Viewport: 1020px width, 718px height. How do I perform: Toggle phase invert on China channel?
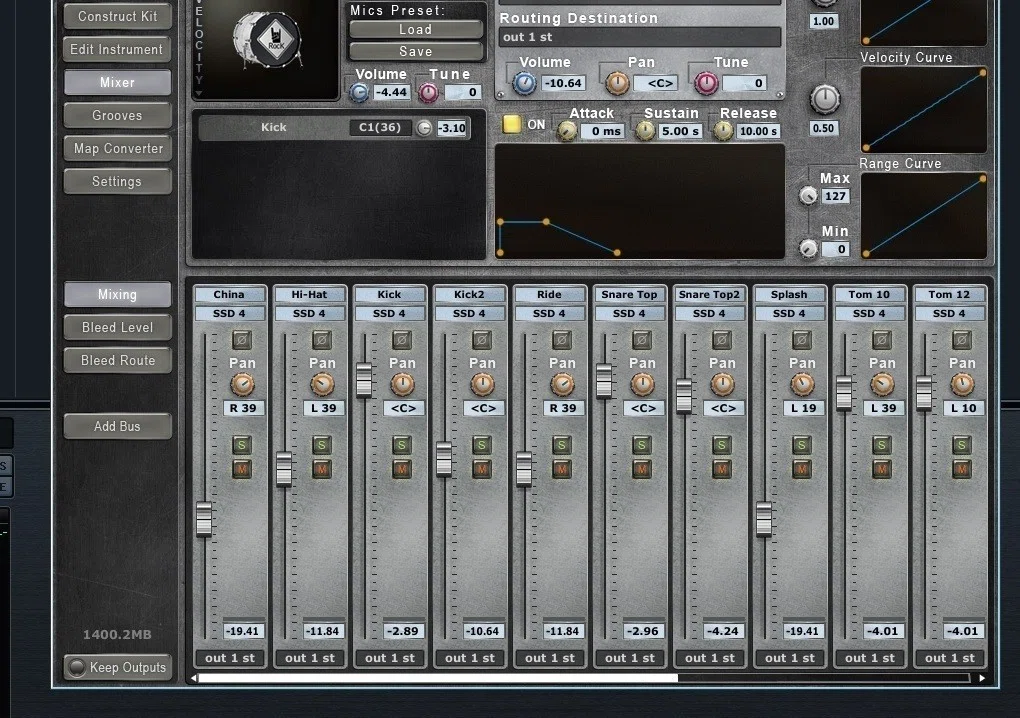pos(241,339)
